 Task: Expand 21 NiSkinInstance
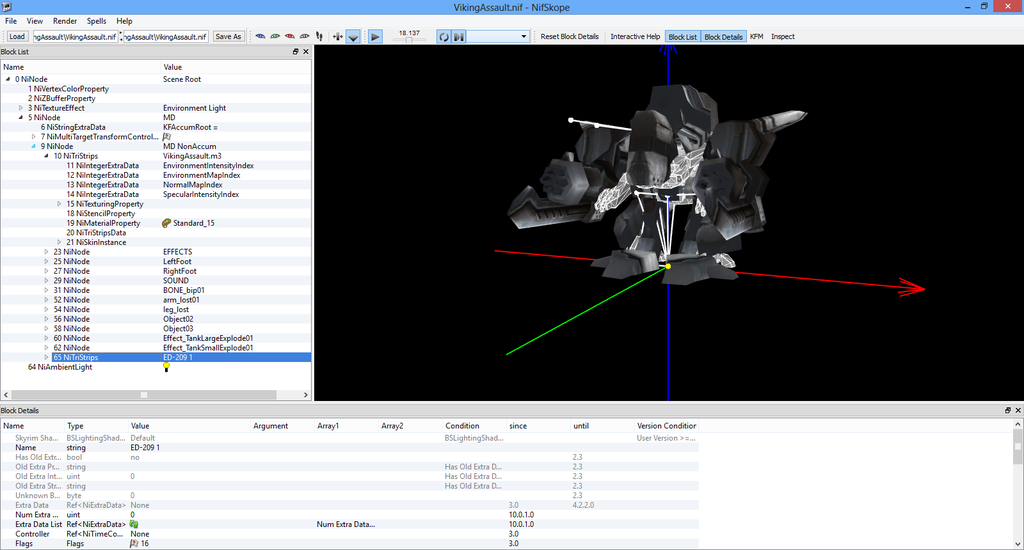click(59, 242)
